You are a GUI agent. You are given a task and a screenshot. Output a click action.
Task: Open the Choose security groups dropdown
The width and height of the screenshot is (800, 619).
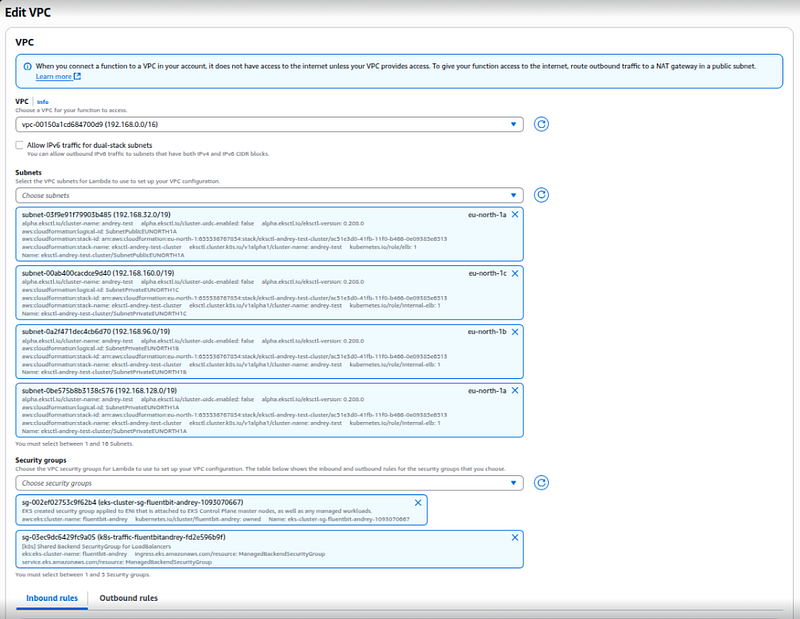click(x=269, y=483)
